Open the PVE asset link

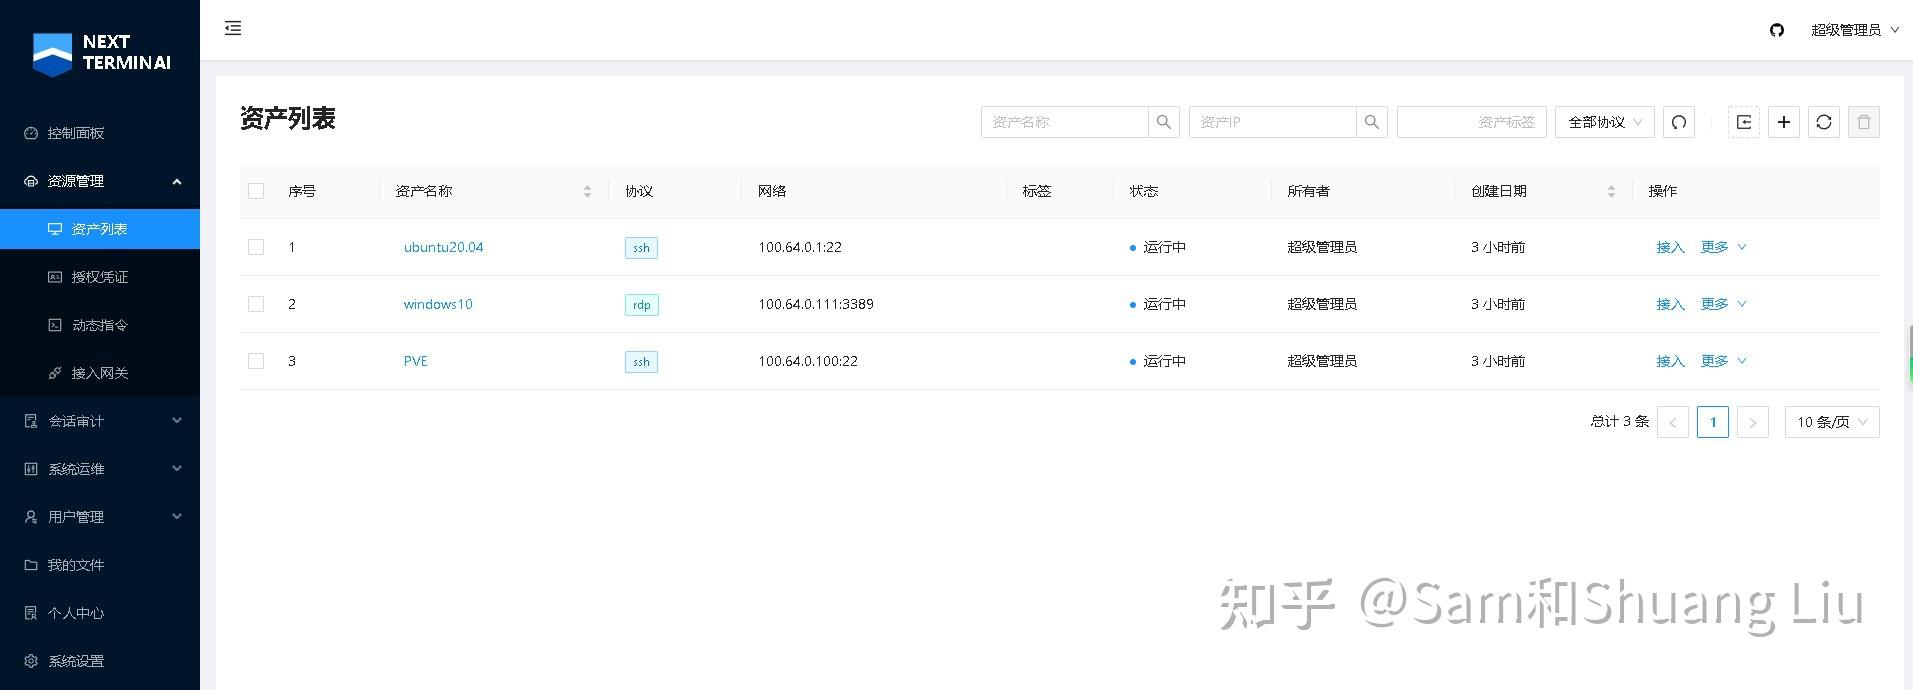point(416,361)
